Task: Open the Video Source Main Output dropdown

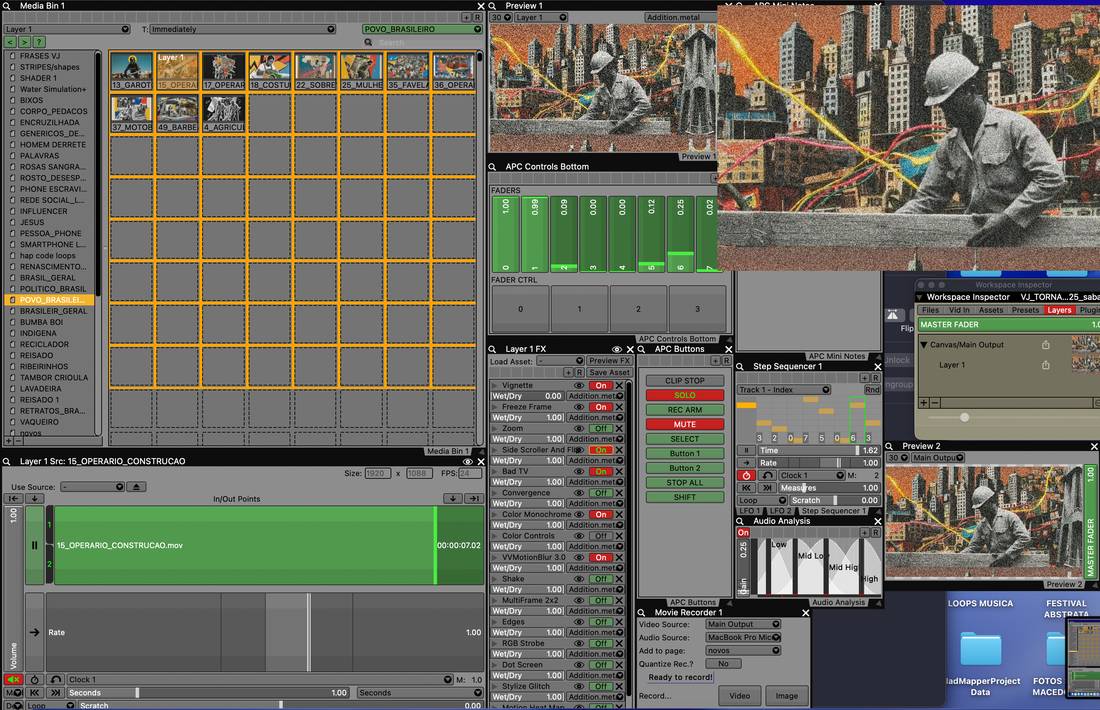Action: pos(743,624)
